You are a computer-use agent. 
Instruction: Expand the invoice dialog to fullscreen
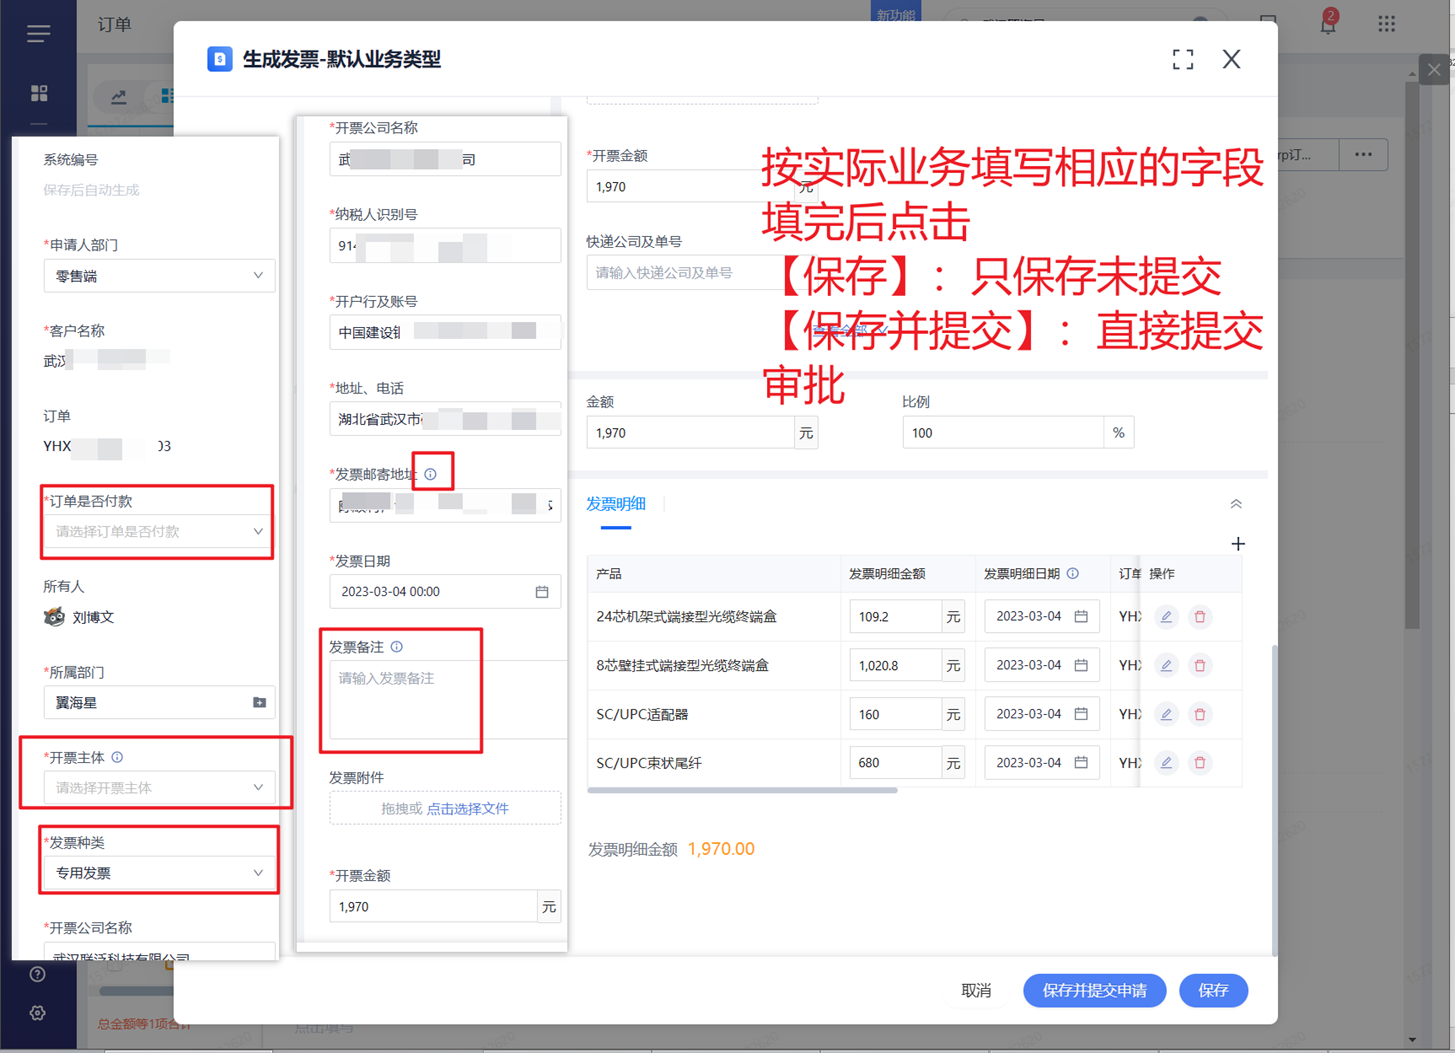(x=1183, y=59)
